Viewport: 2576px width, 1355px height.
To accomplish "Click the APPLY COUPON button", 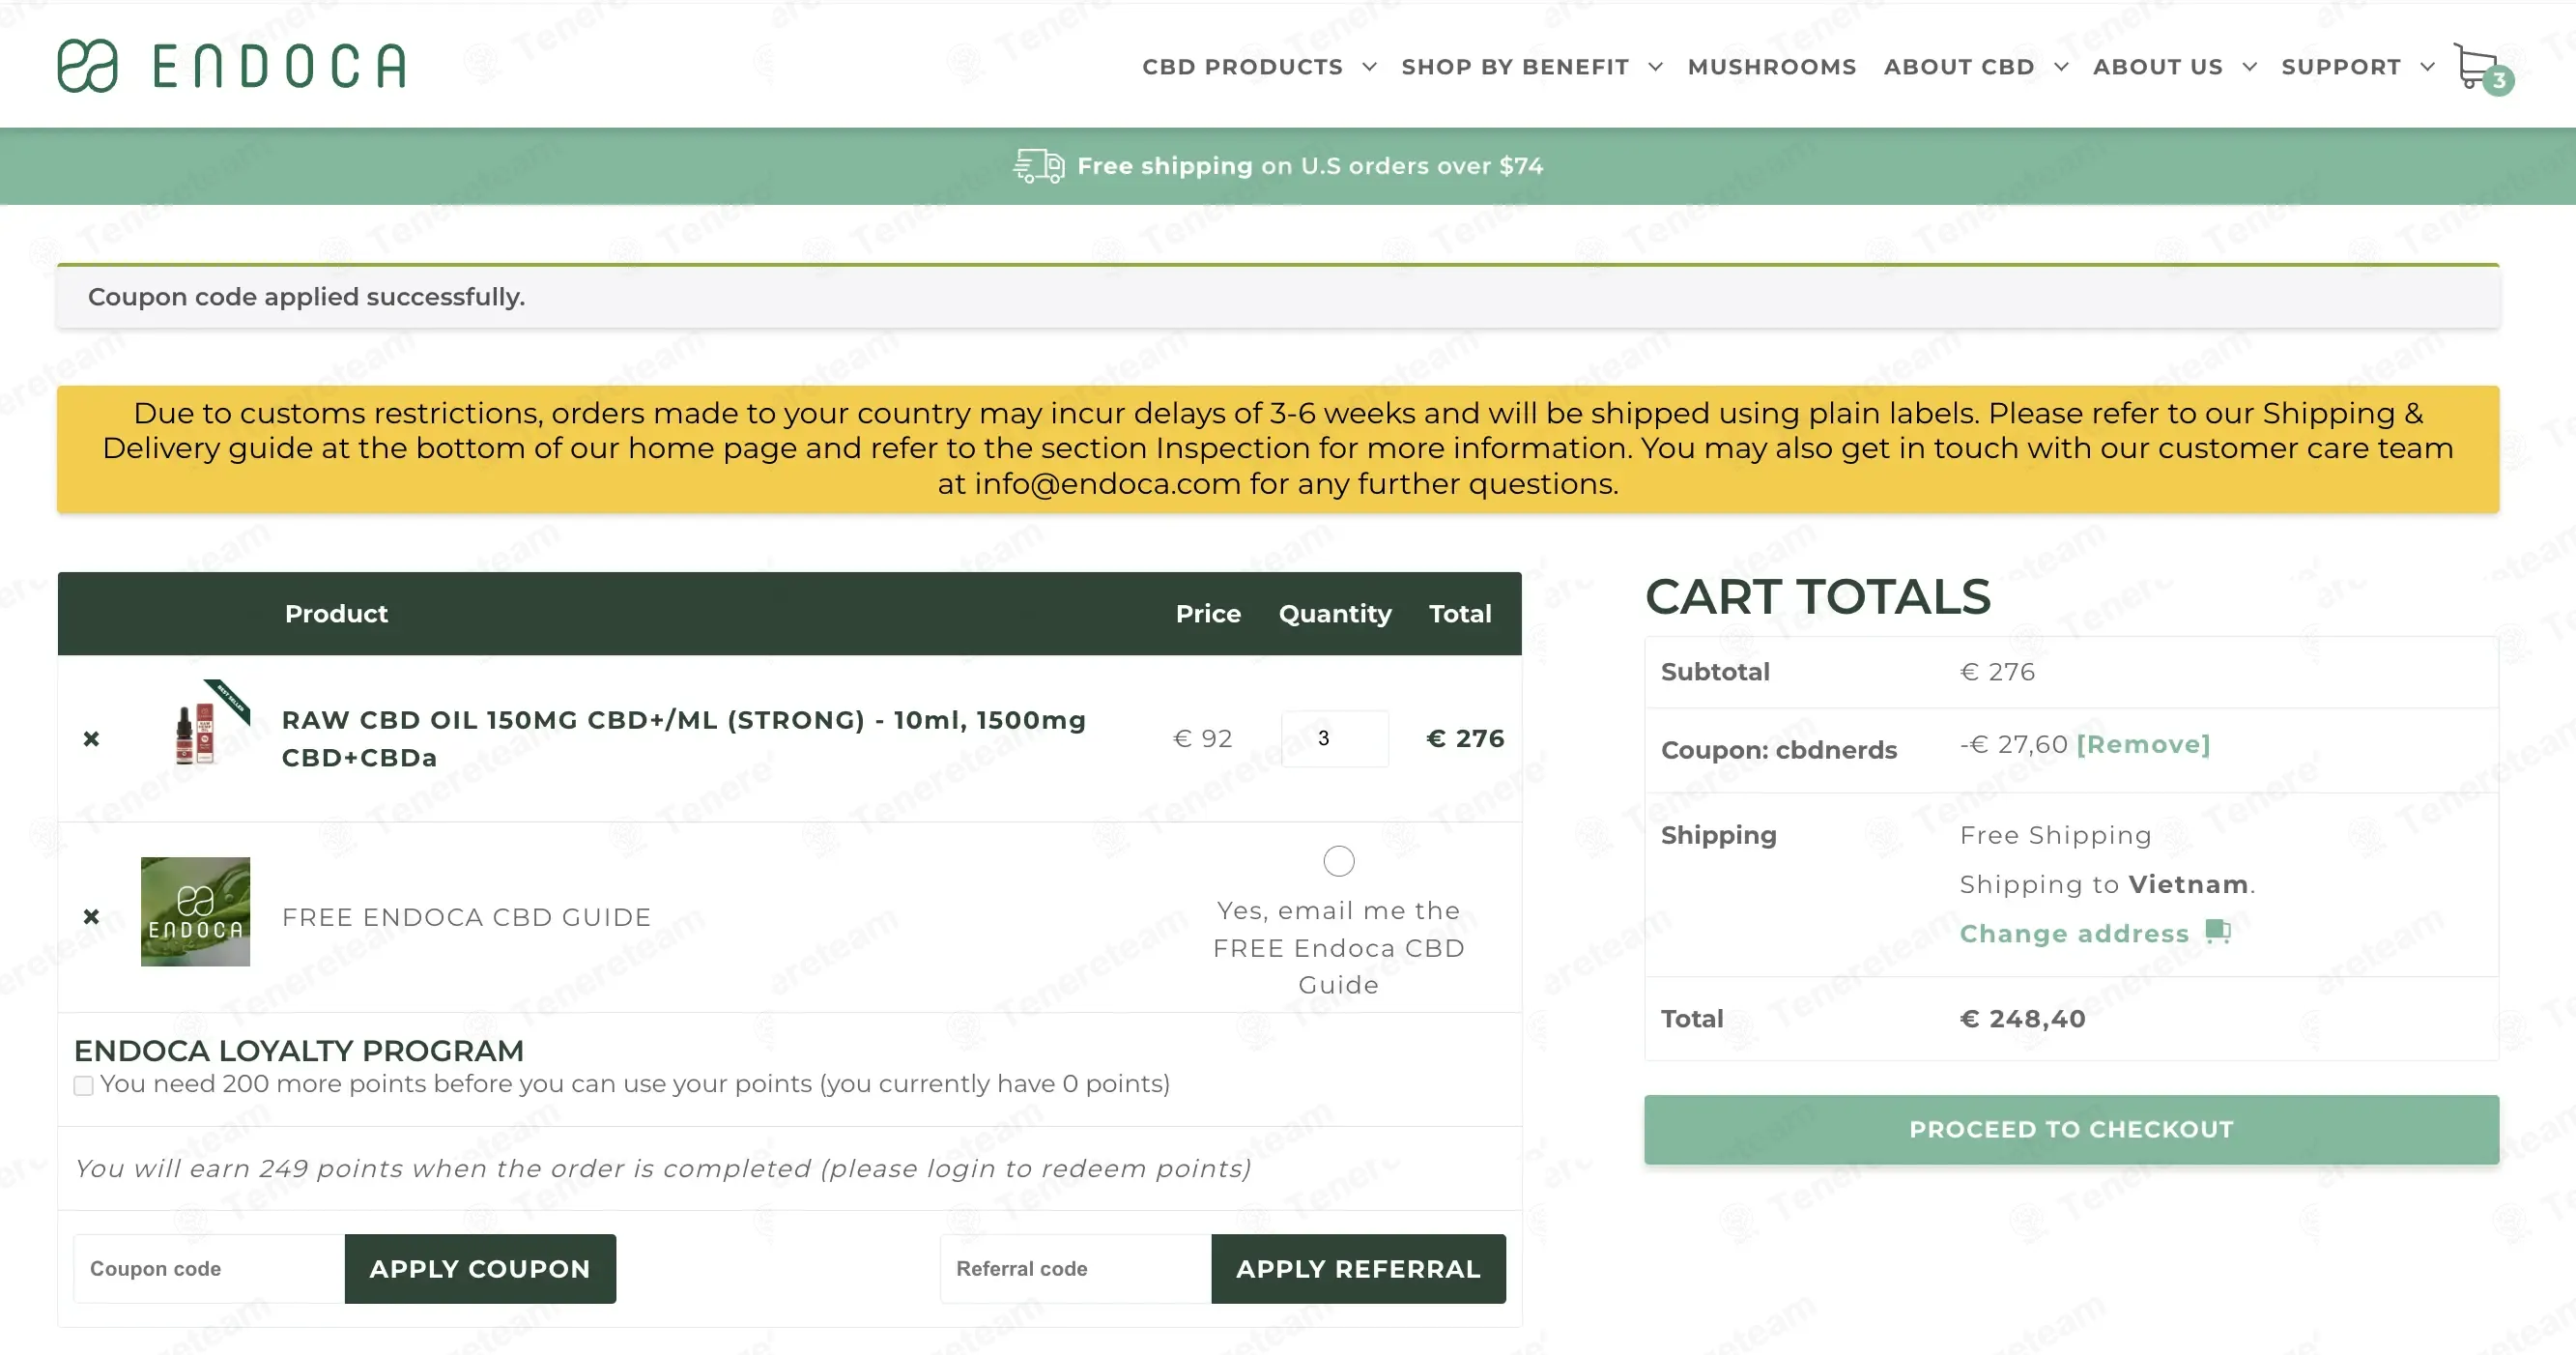I will pyautogui.click(x=480, y=1268).
